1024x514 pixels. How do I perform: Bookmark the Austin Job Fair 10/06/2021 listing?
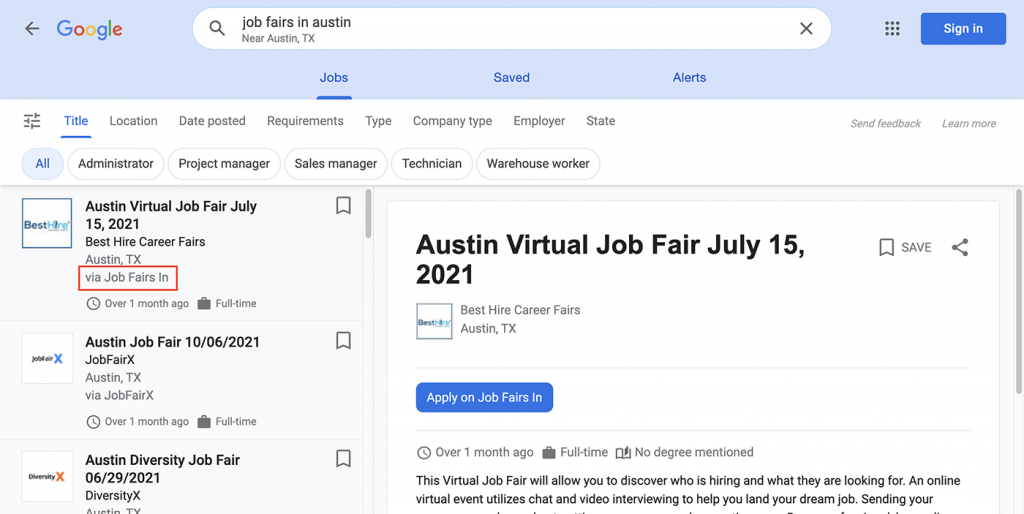(344, 340)
